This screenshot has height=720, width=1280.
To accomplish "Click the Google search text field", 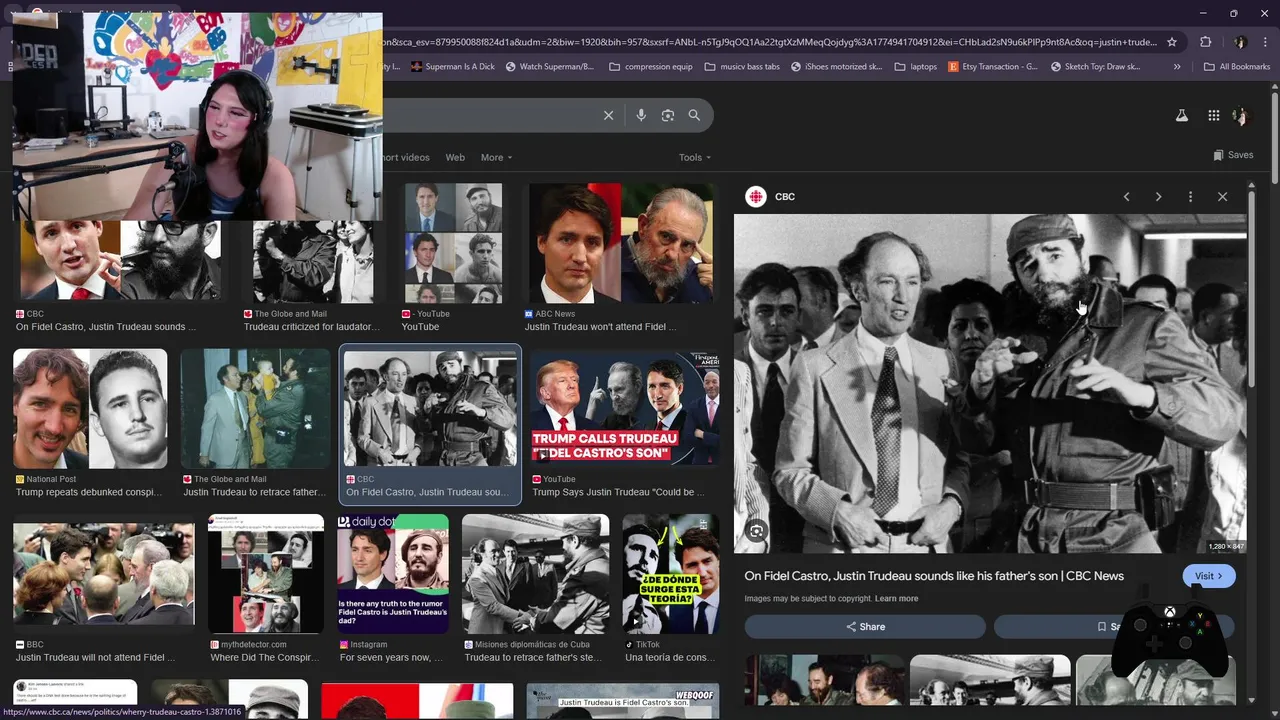I will (490, 115).
